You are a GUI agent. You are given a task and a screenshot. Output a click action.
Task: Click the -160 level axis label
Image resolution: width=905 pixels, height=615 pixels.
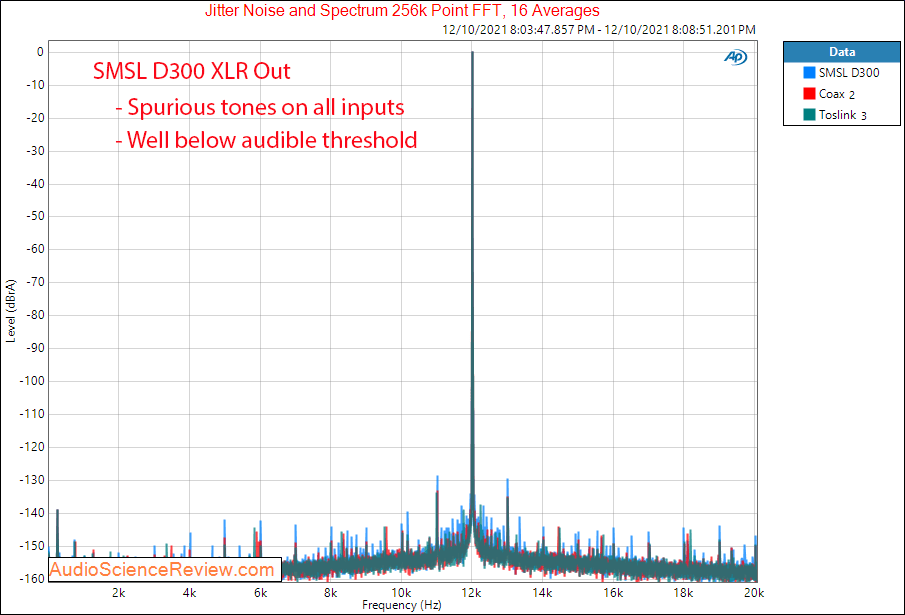click(x=32, y=578)
